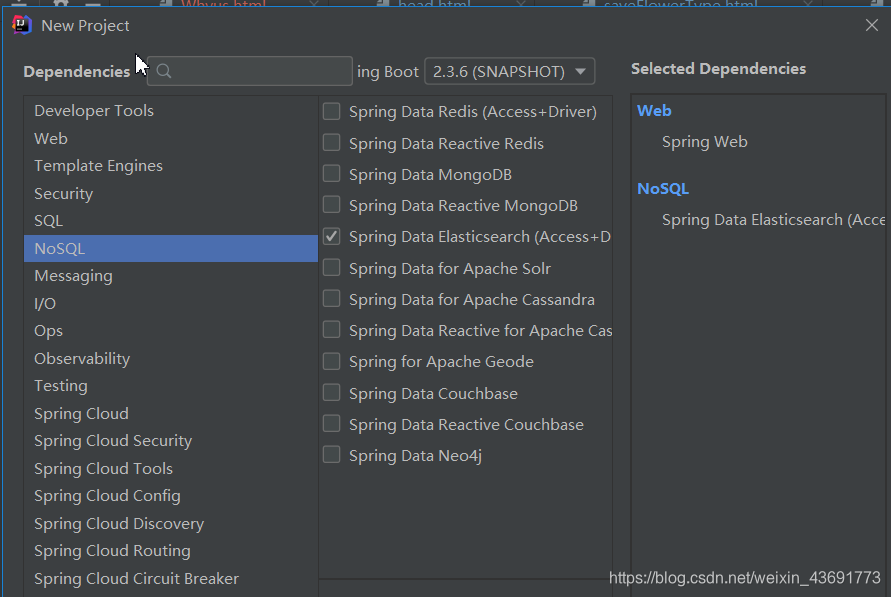The width and height of the screenshot is (891, 597).
Task: Focus the dependencies search field
Action: 249,71
